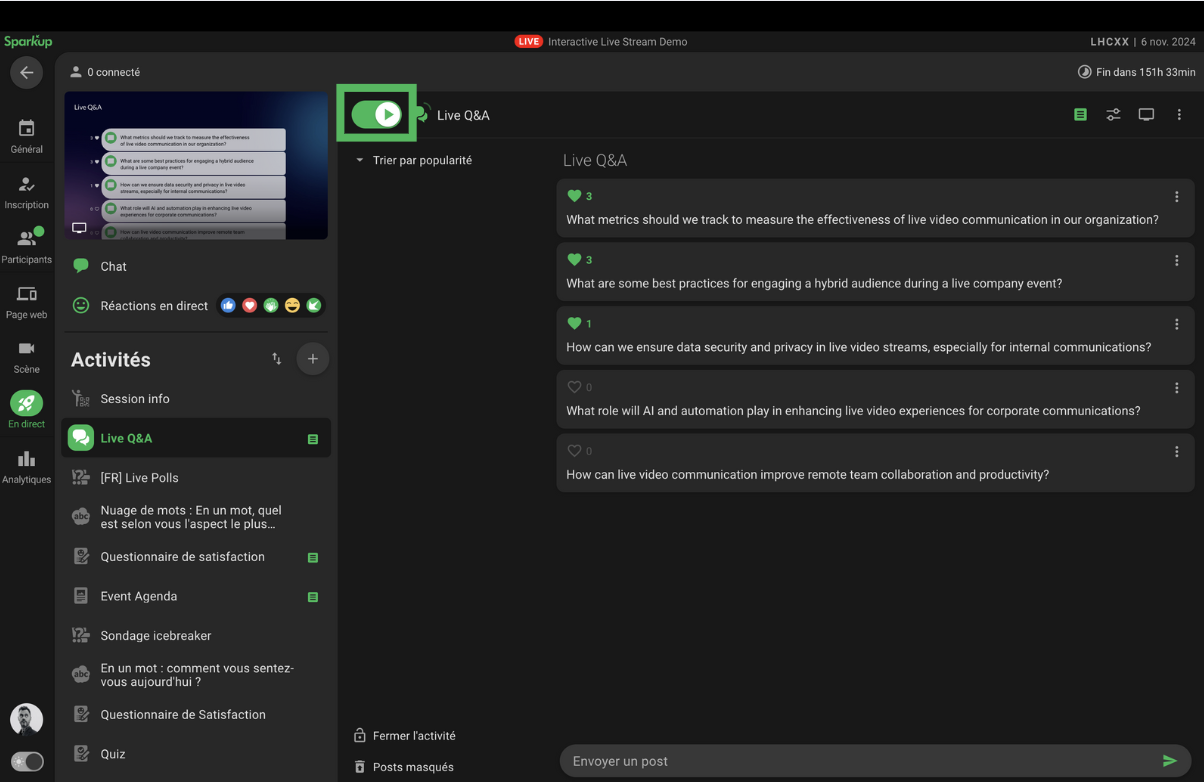Like the AI and automation question
The height and width of the screenshot is (782, 1204).
click(574, 387)
